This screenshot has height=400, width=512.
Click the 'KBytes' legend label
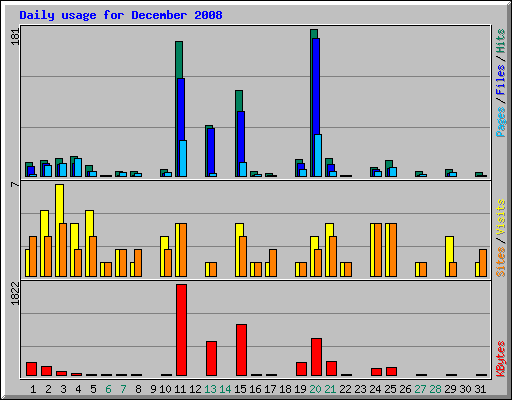(x=501, y=358)
